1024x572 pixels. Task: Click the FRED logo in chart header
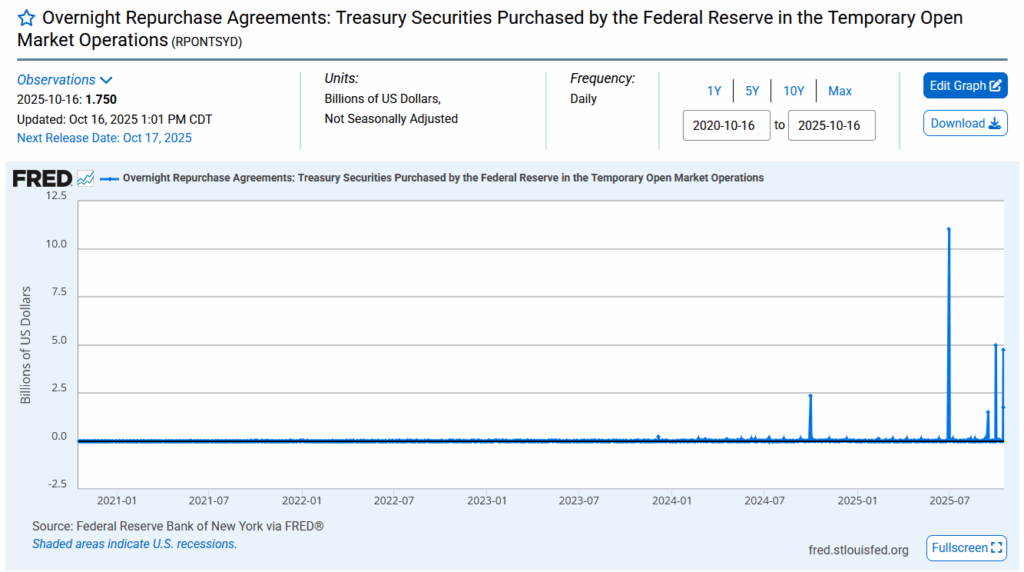[x=42, y=178]
